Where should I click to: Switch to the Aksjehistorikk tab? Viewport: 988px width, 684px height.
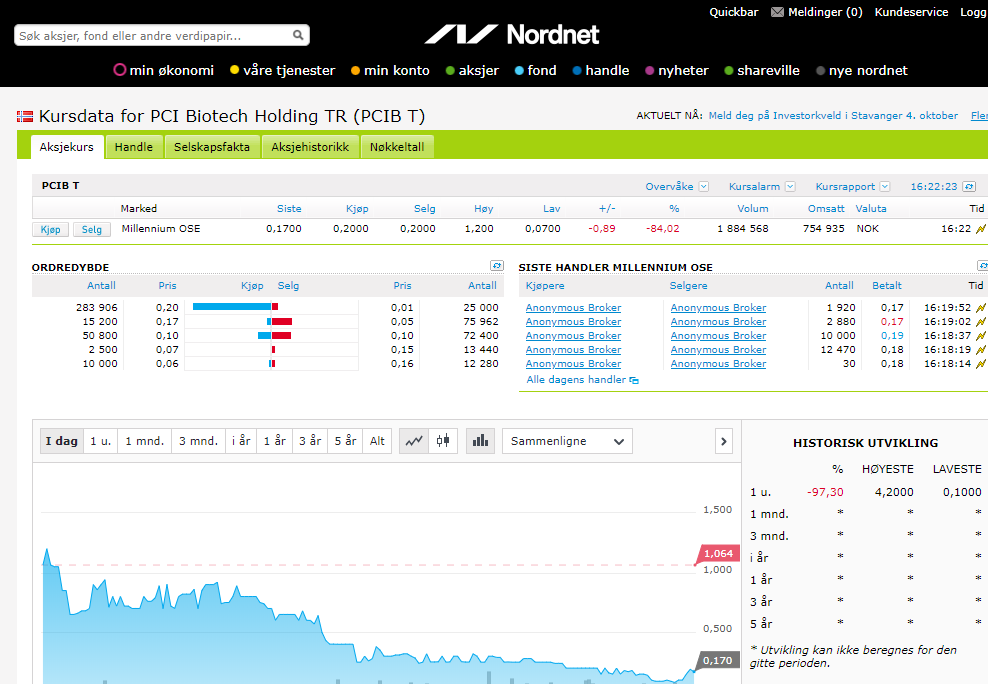(310, 147)
